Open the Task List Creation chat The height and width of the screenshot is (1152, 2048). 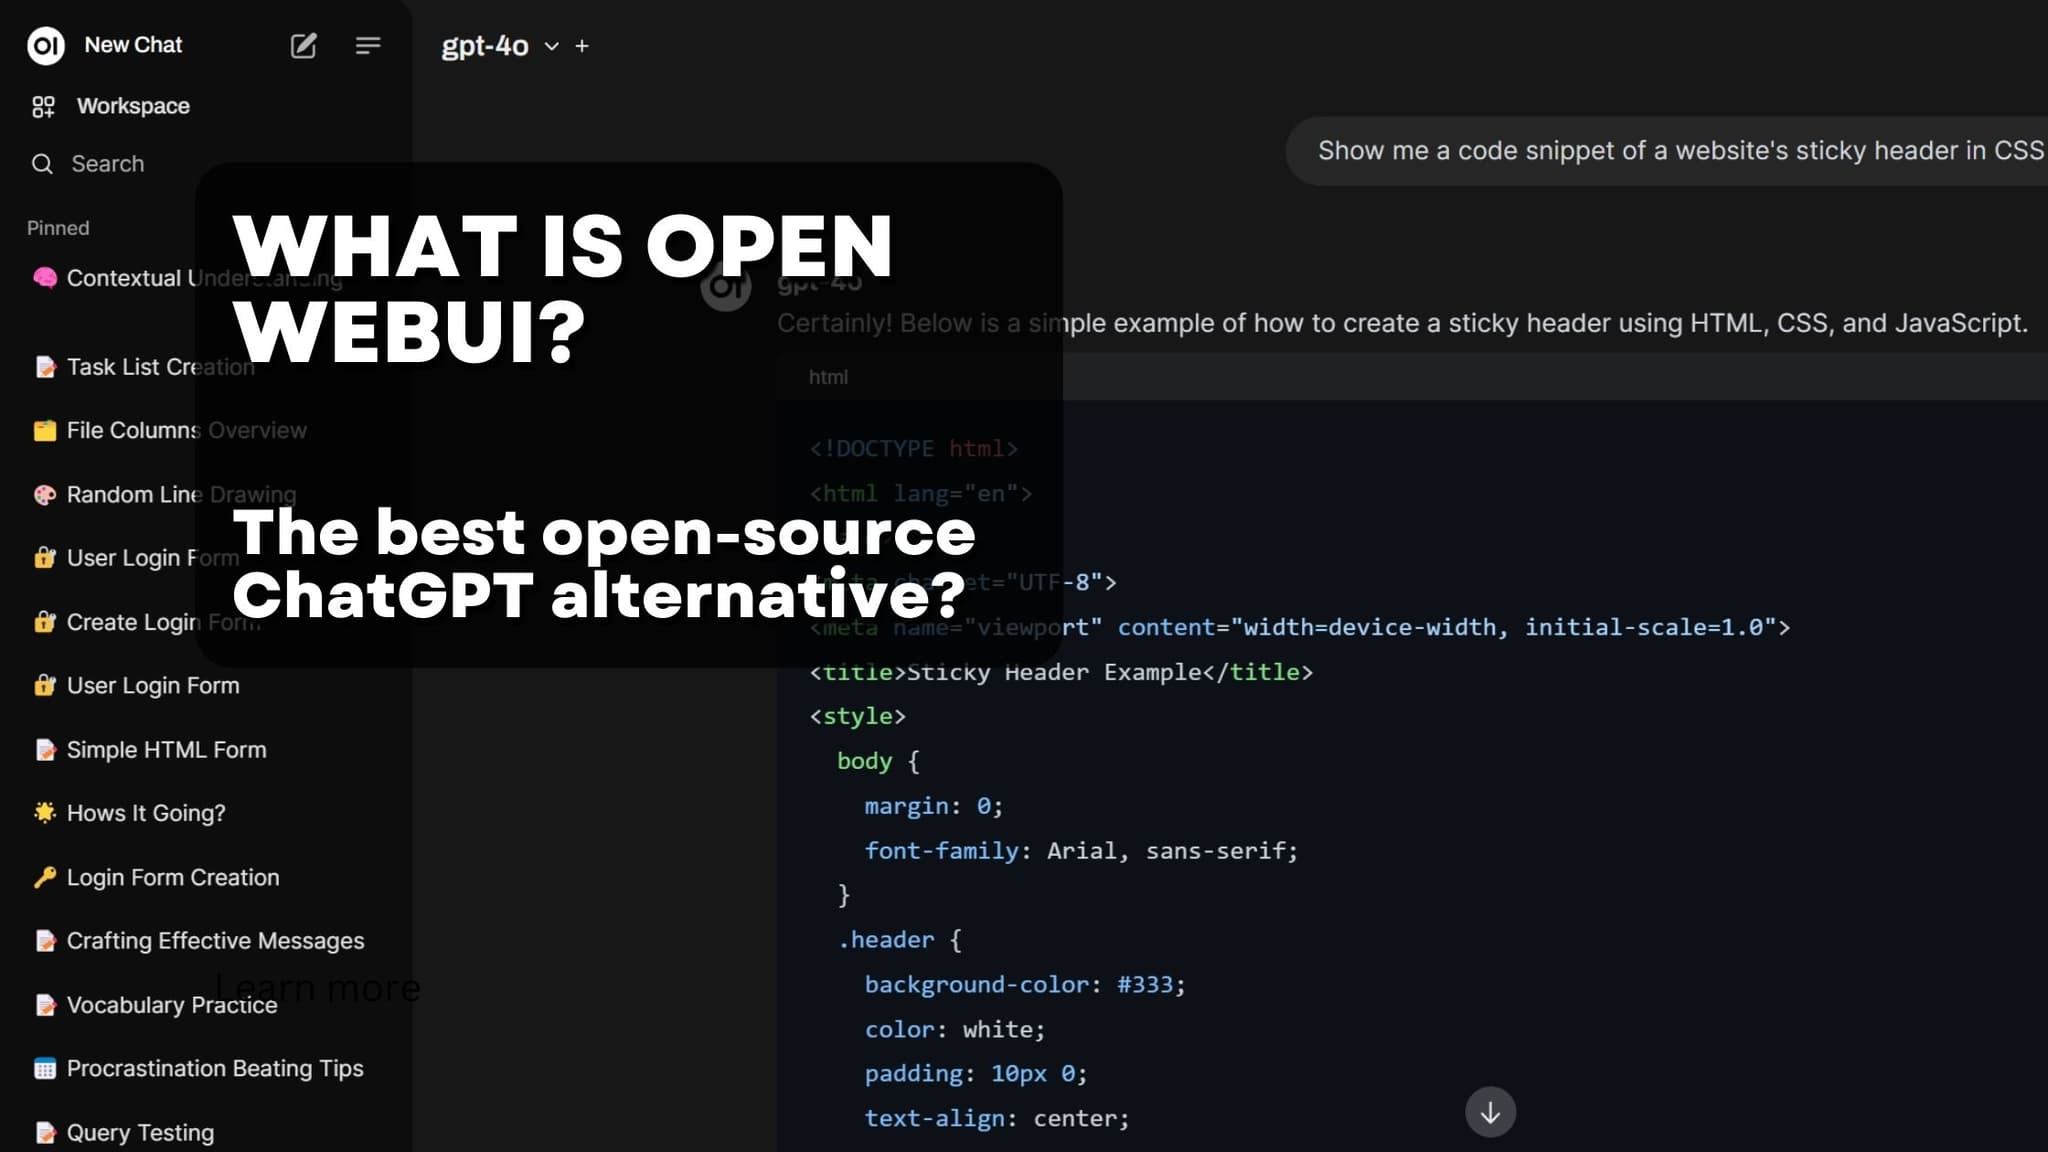158,367
